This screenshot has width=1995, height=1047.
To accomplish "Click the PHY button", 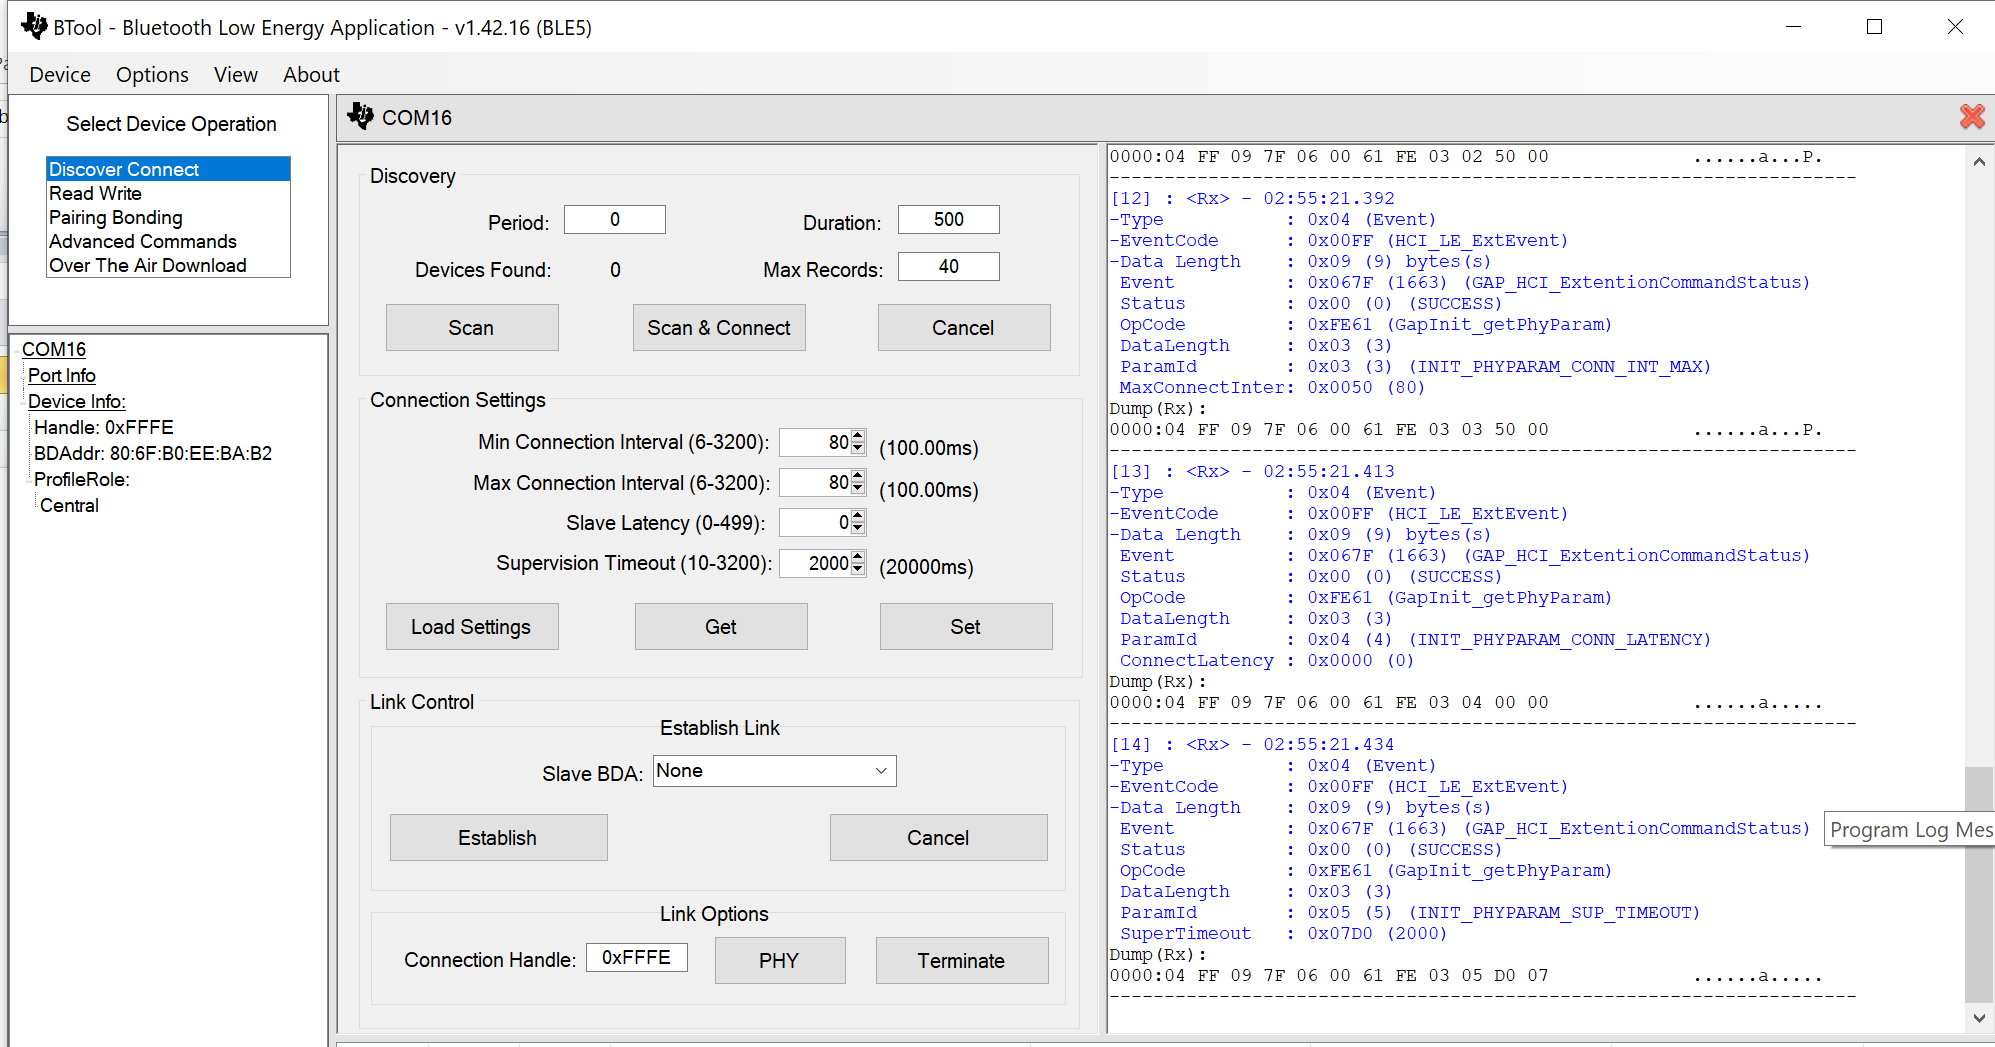I will pos(779,961).
